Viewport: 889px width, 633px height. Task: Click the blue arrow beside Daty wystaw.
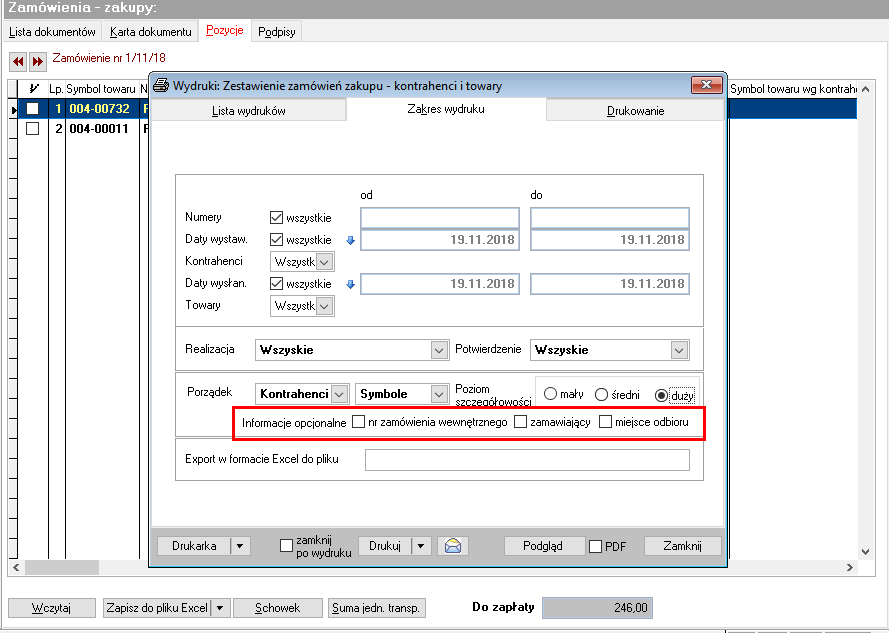(x=350, y=240)
